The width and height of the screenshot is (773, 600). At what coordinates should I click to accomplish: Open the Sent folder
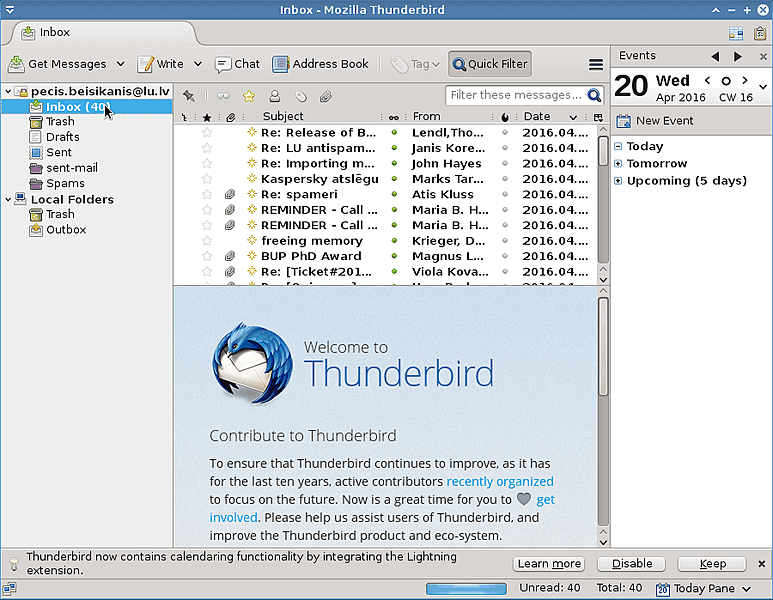[x=59, y=152]
